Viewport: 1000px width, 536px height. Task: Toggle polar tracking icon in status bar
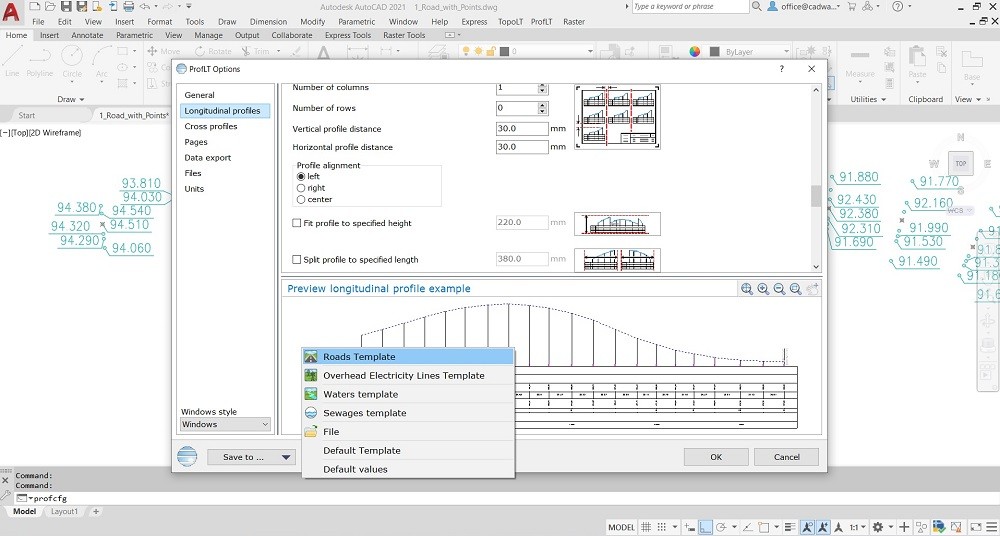721,527
